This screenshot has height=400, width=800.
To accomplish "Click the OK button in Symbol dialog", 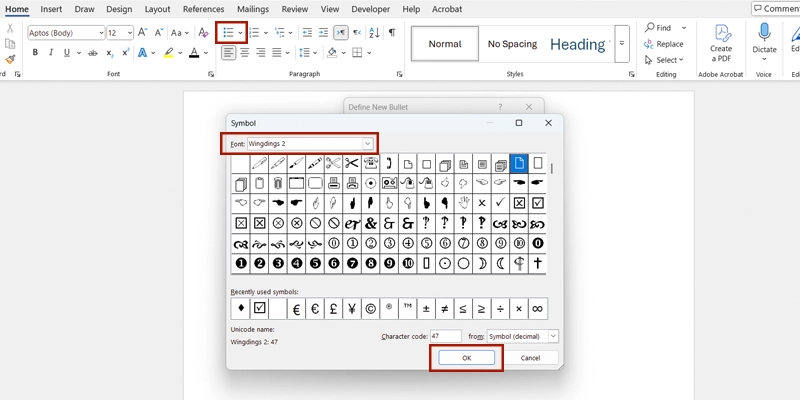I will (466, 358).
